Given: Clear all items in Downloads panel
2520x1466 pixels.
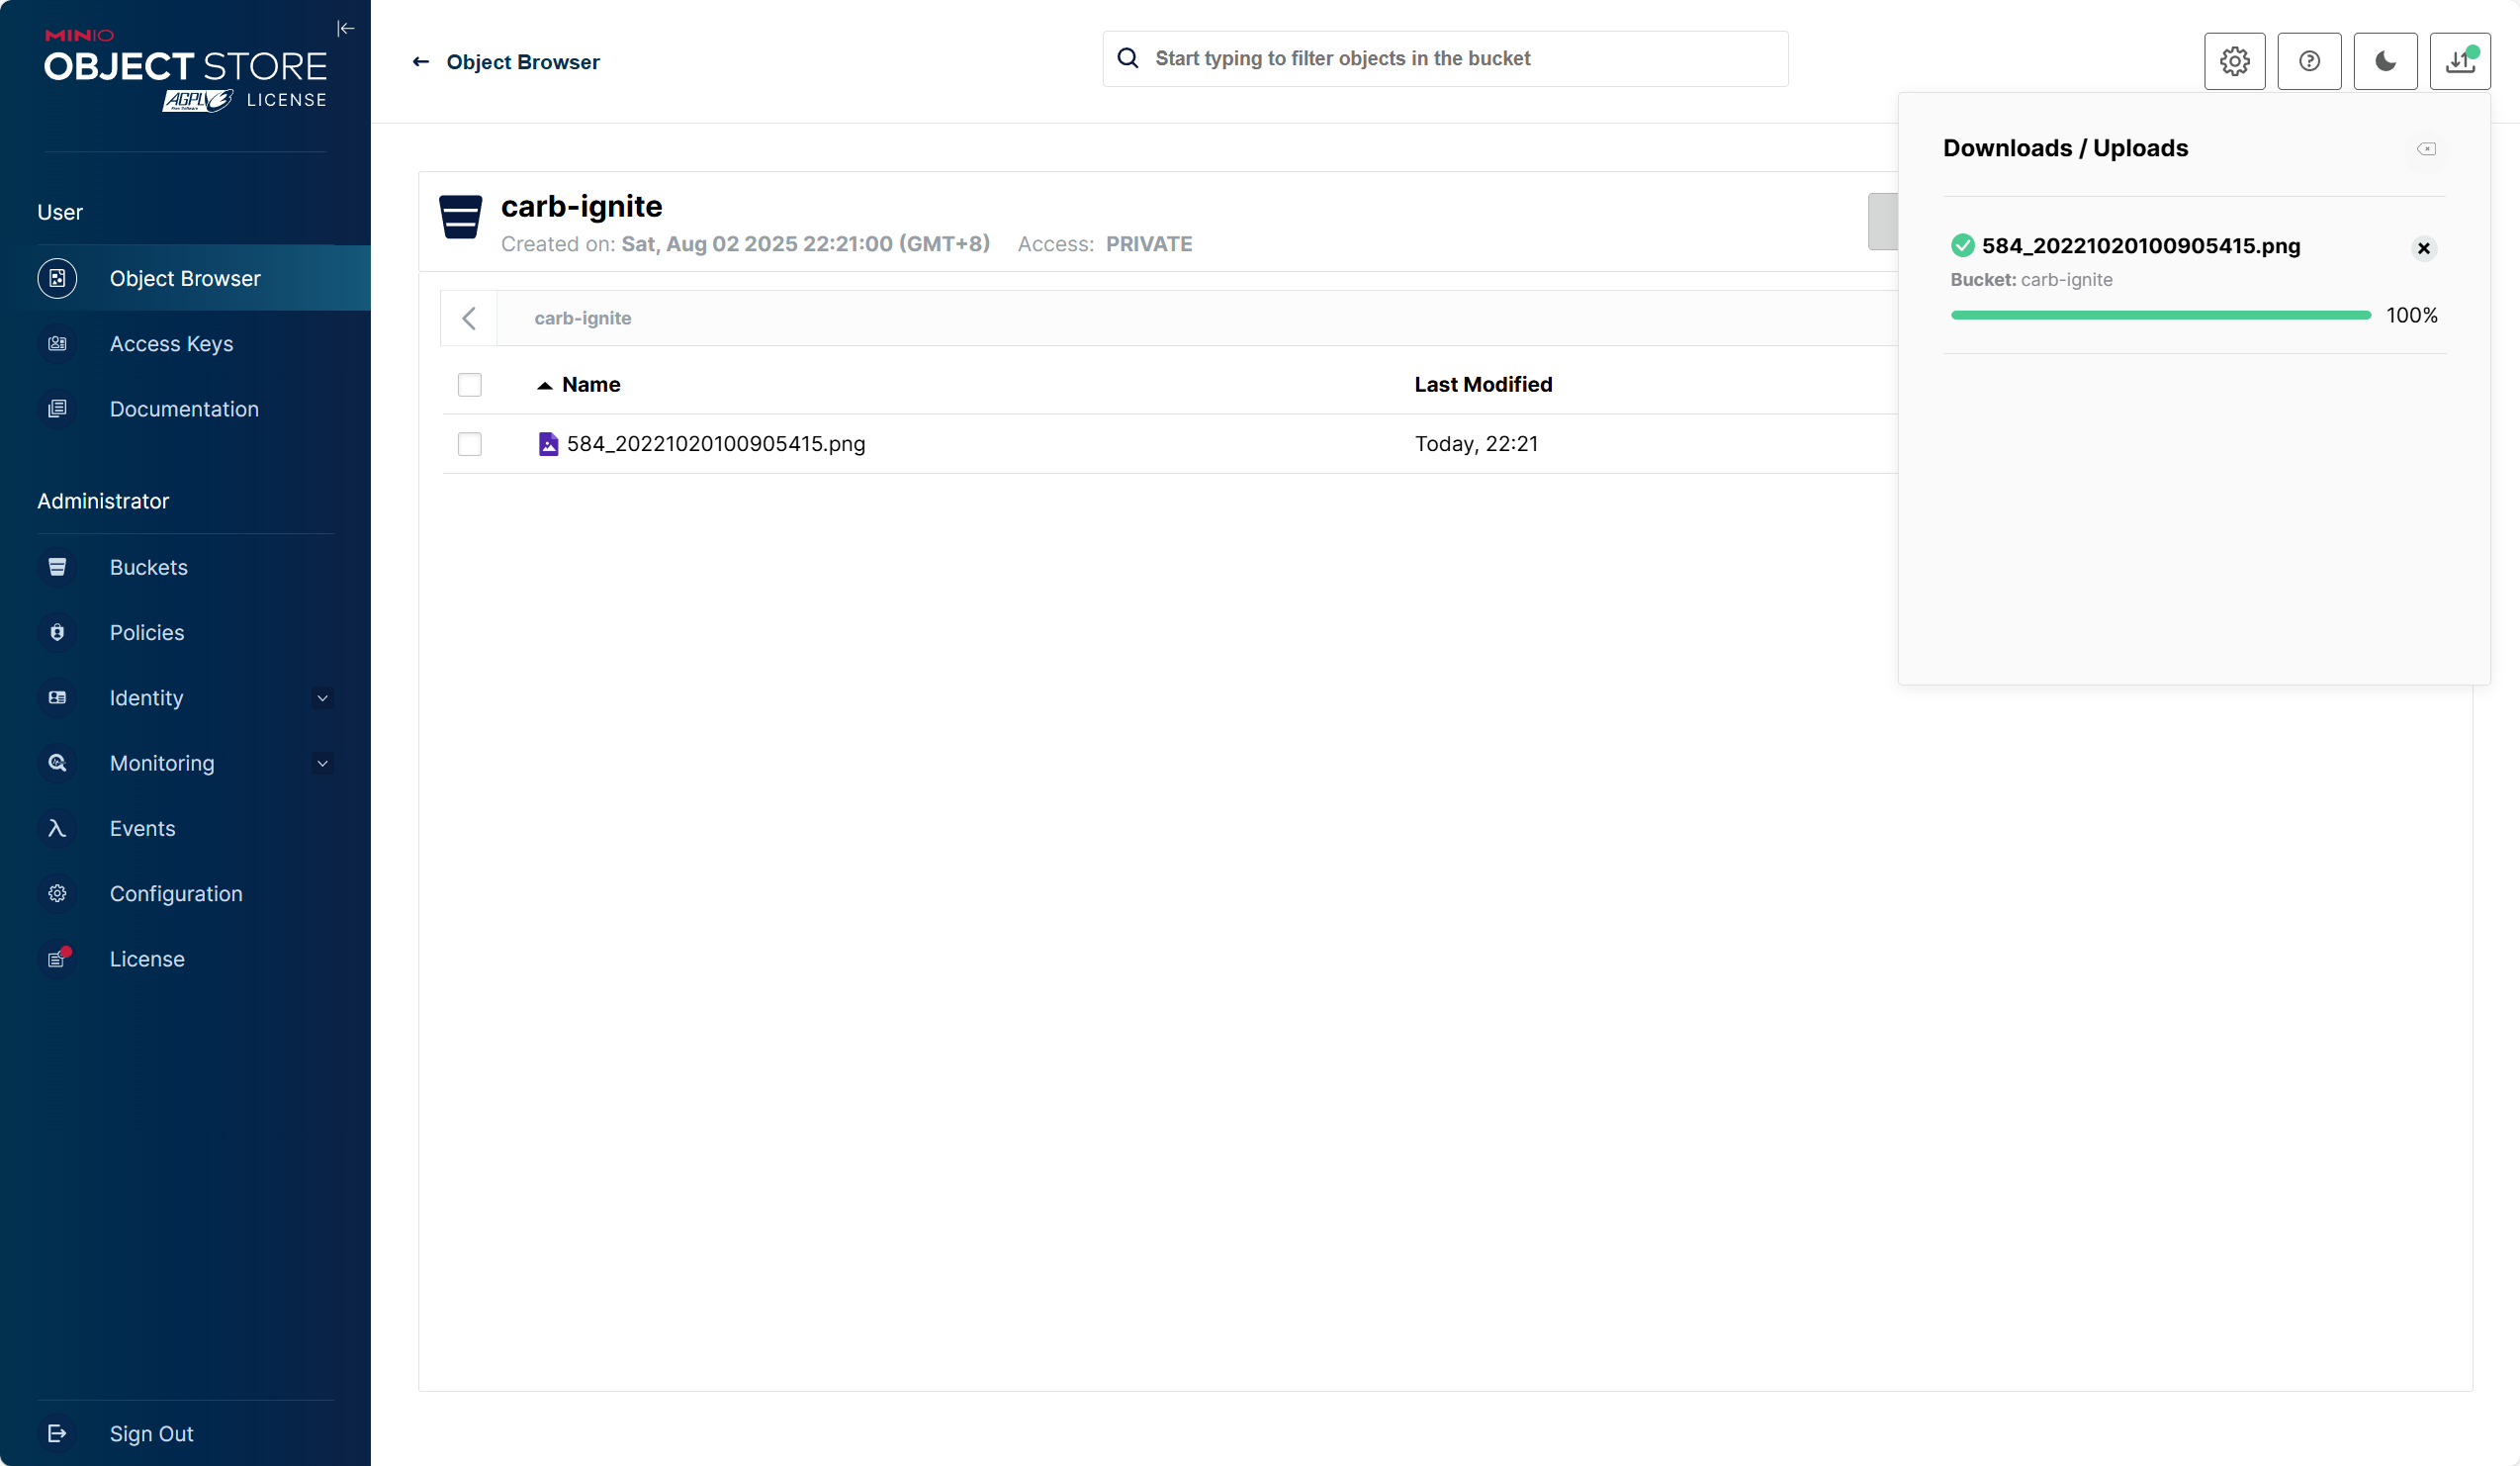Looking at the screenshot, I should (x=2426, y=149).
